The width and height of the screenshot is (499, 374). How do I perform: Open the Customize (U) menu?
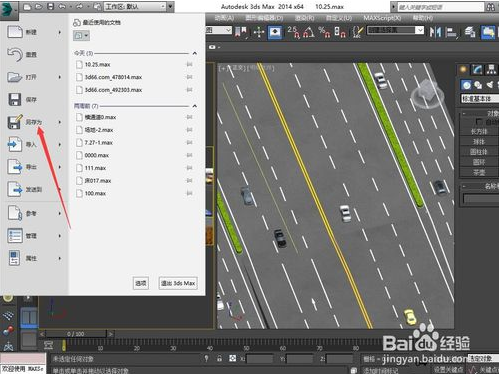[x=339, y=18]
